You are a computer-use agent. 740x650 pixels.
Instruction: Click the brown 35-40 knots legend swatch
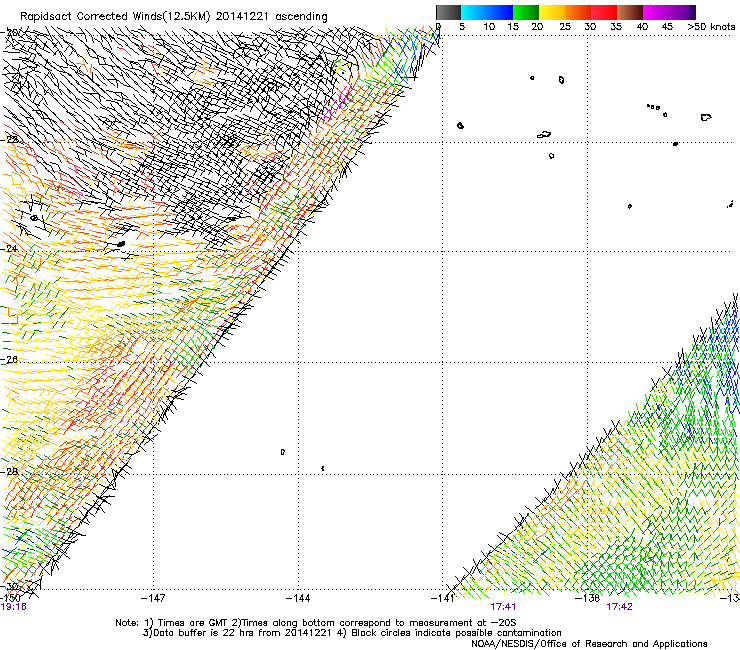click(x=630, y=12)
